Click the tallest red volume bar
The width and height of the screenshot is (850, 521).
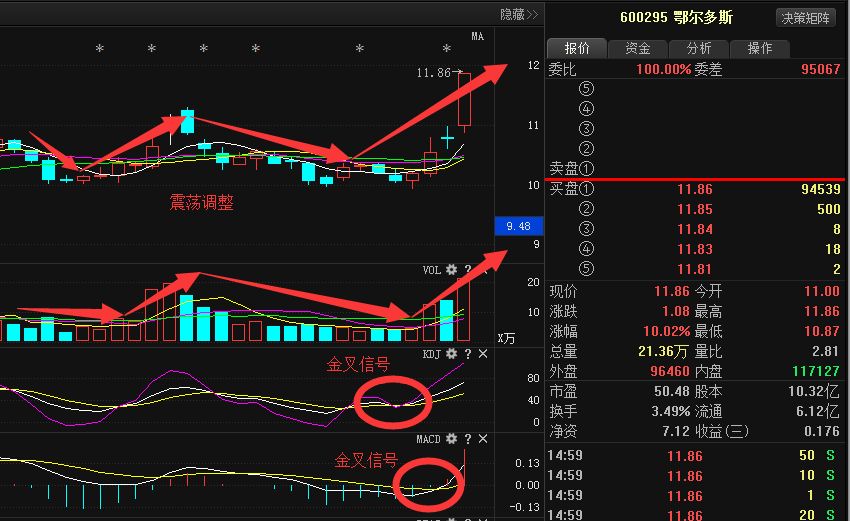pos(463,310)
